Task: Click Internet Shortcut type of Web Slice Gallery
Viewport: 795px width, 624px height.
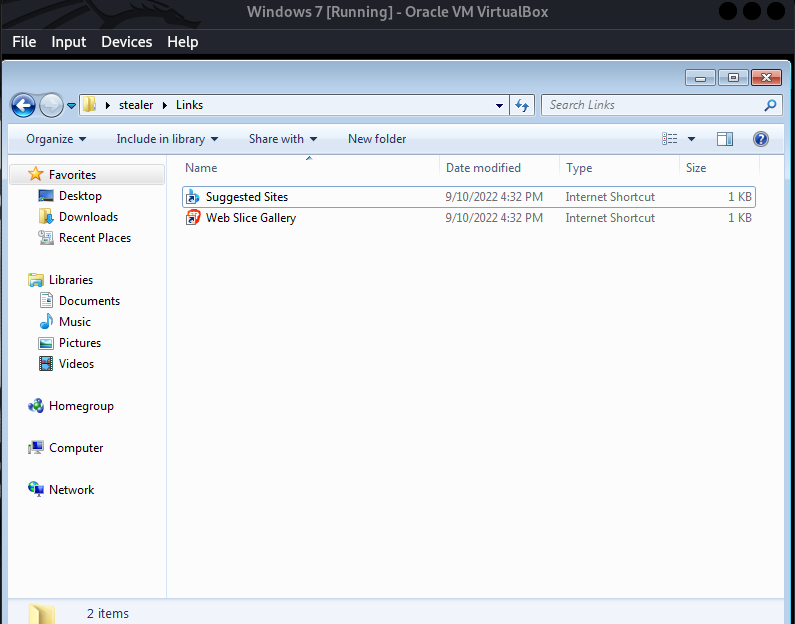Action: pyautogui.click(x=610, y=218)
